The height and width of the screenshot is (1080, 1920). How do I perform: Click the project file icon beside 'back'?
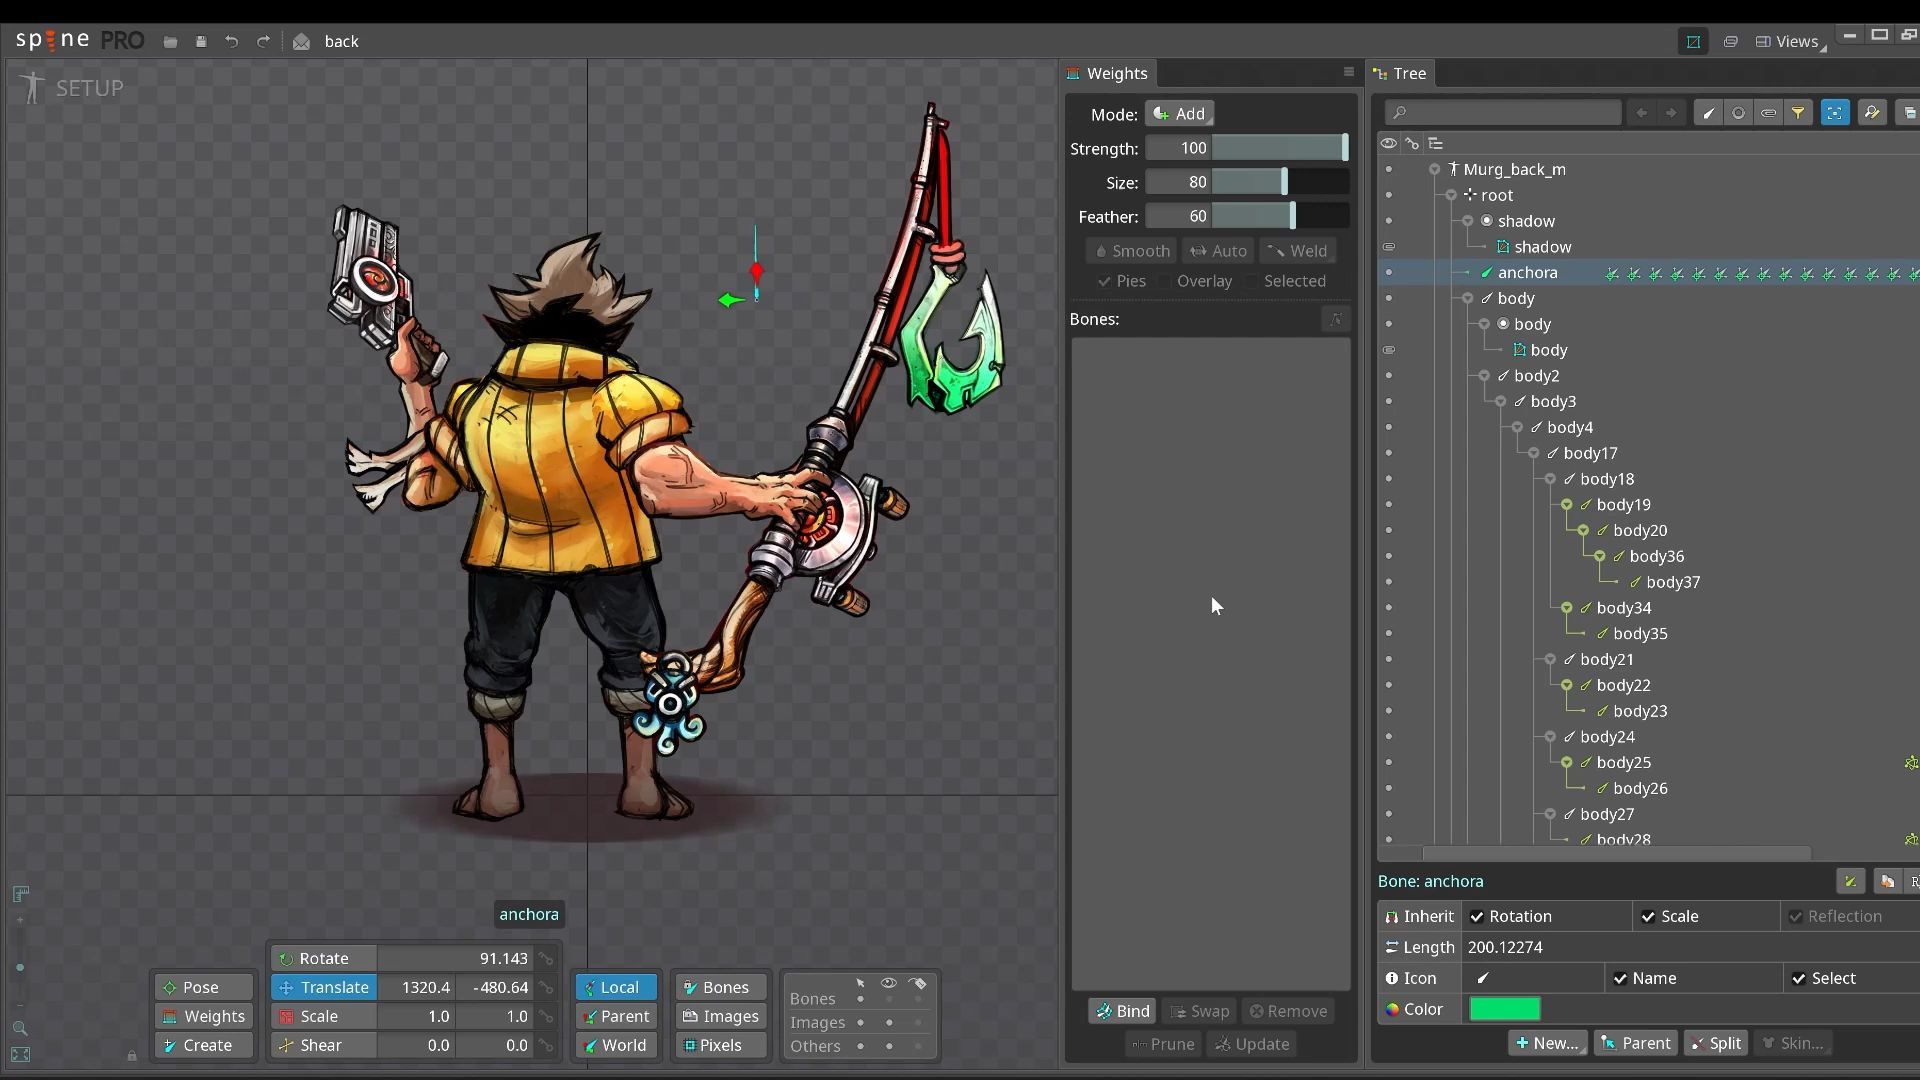301,42
